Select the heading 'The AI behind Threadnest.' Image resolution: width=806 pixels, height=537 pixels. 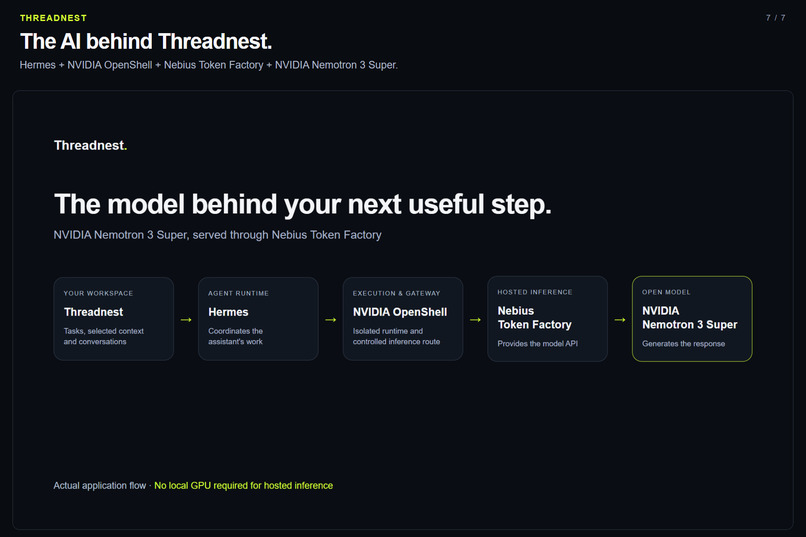coord(146,42)
